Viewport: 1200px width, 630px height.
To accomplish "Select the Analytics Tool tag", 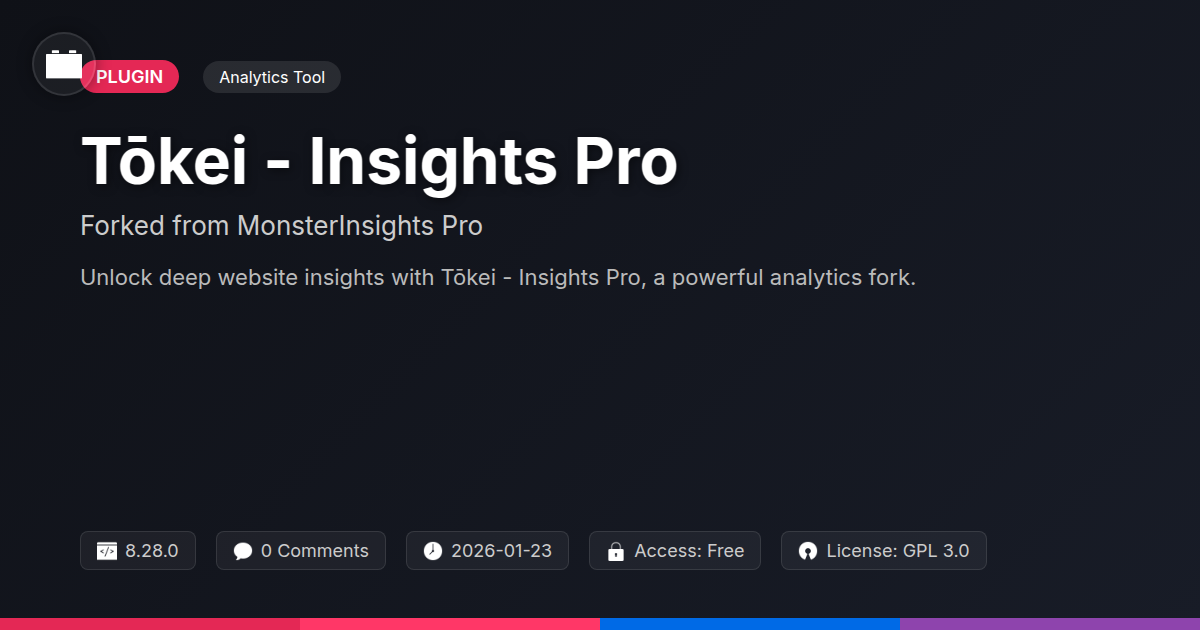I will (272, 77).
